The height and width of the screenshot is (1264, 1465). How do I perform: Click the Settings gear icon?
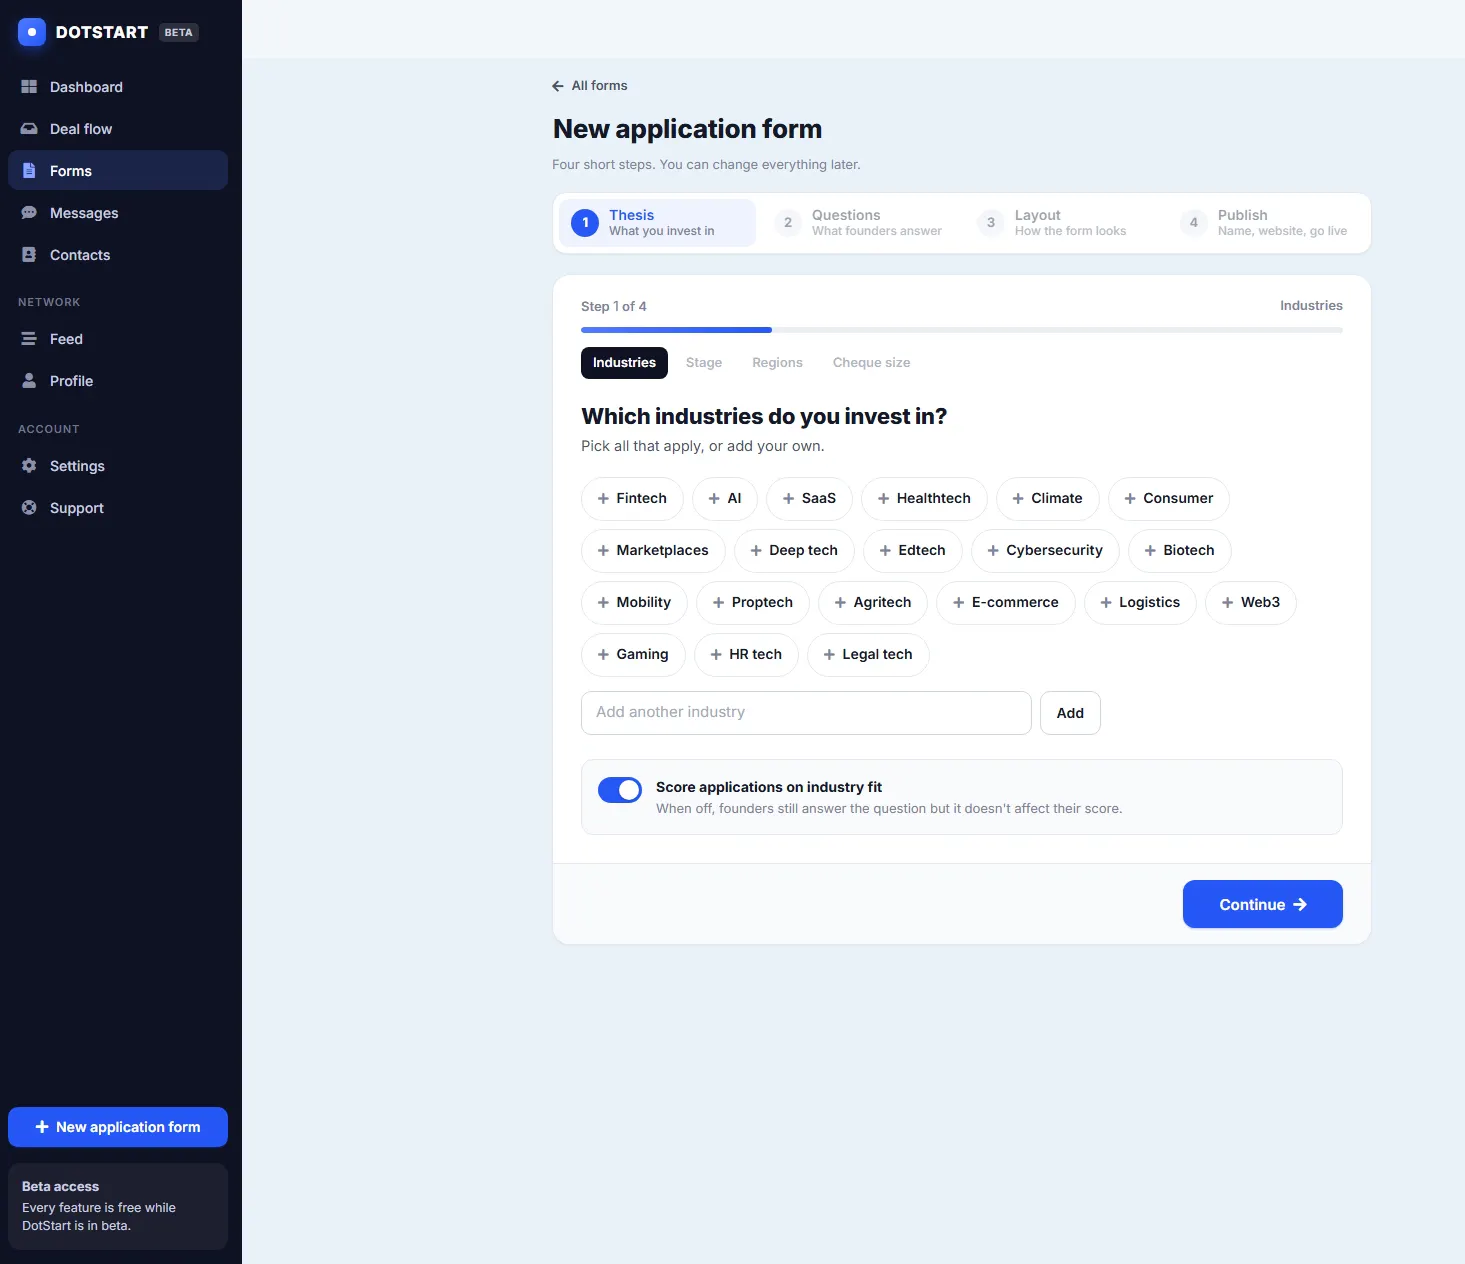point(29,466)
